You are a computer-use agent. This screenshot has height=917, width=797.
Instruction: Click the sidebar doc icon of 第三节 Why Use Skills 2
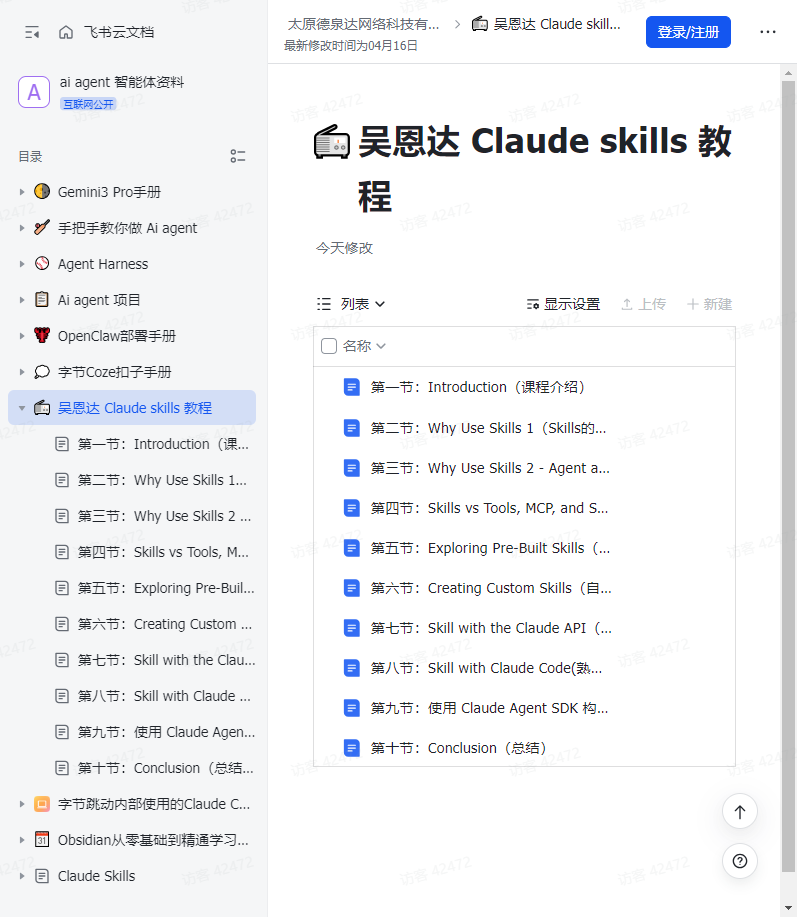(x=62, y=516)
